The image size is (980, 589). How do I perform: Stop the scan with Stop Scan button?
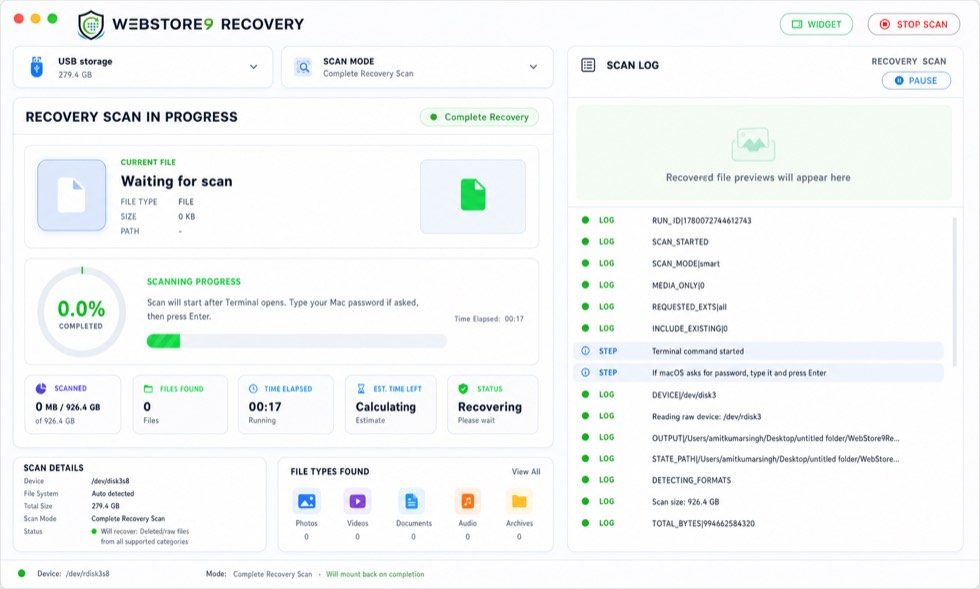[914, 24]
